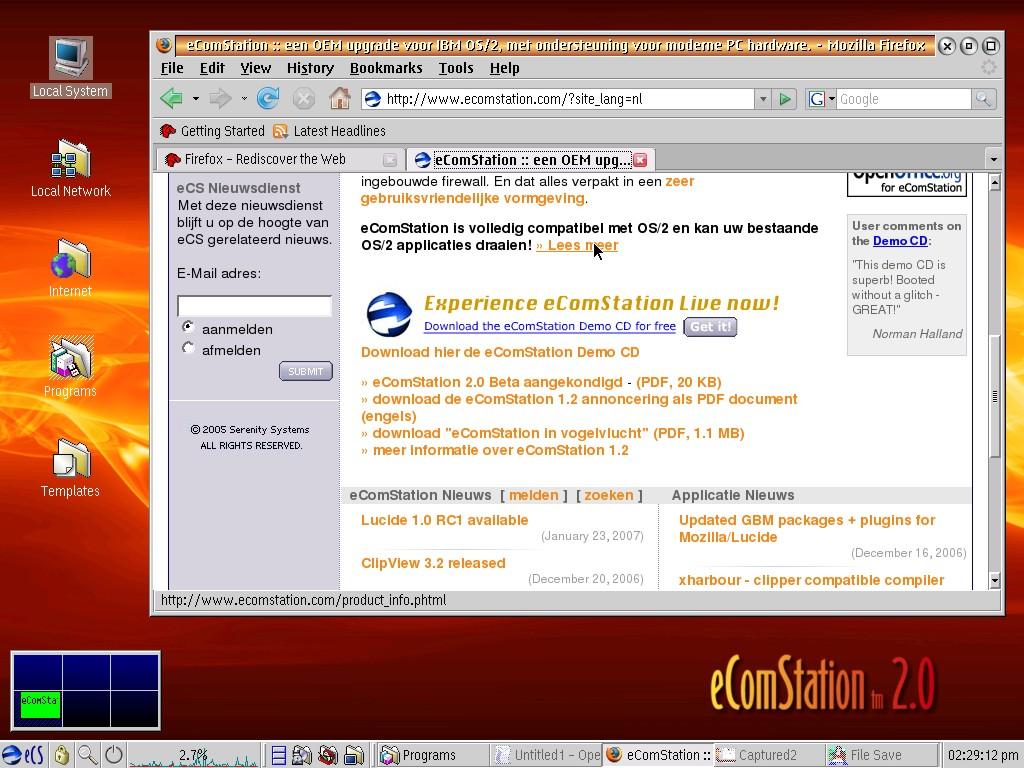Expand the URL bar history dropdown

763,99
